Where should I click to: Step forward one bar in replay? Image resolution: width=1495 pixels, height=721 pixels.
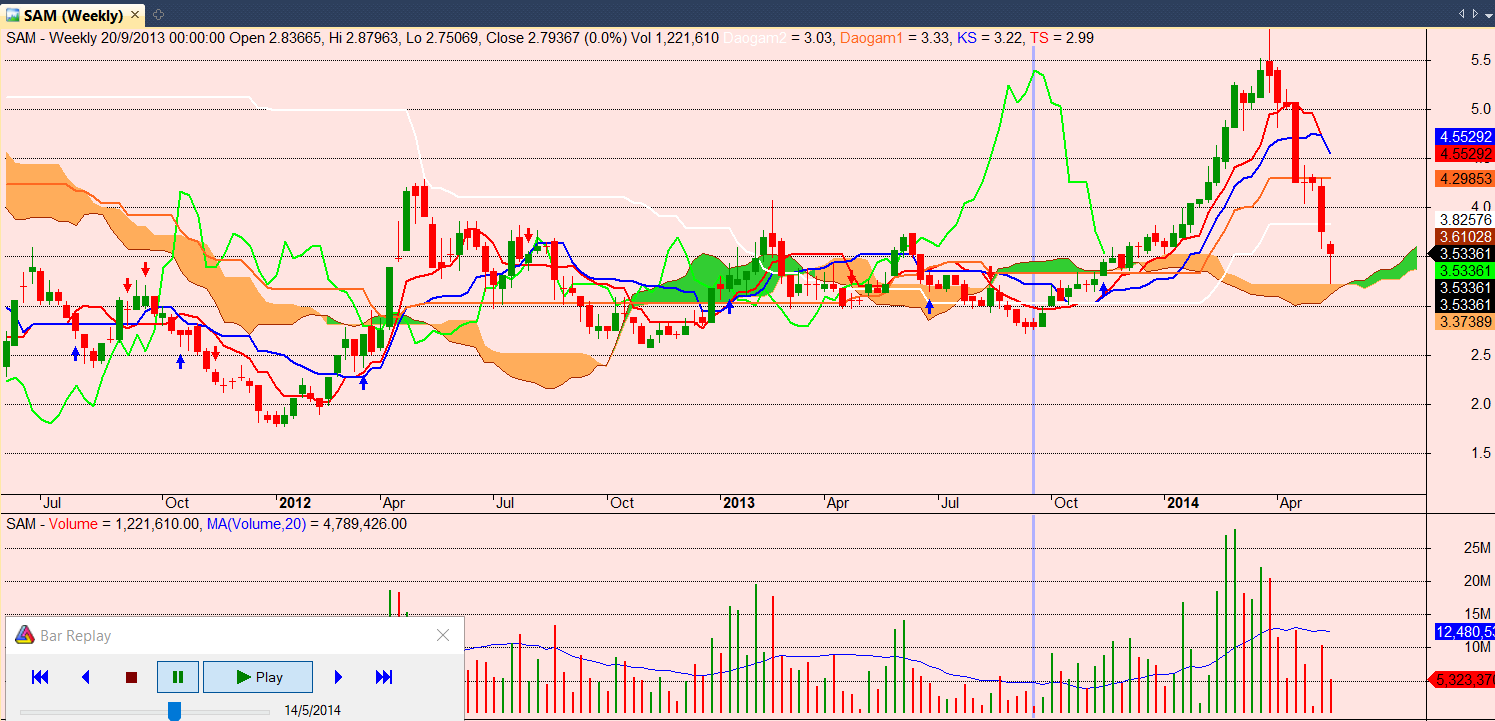pyautogui.click(x=338, y=677)
